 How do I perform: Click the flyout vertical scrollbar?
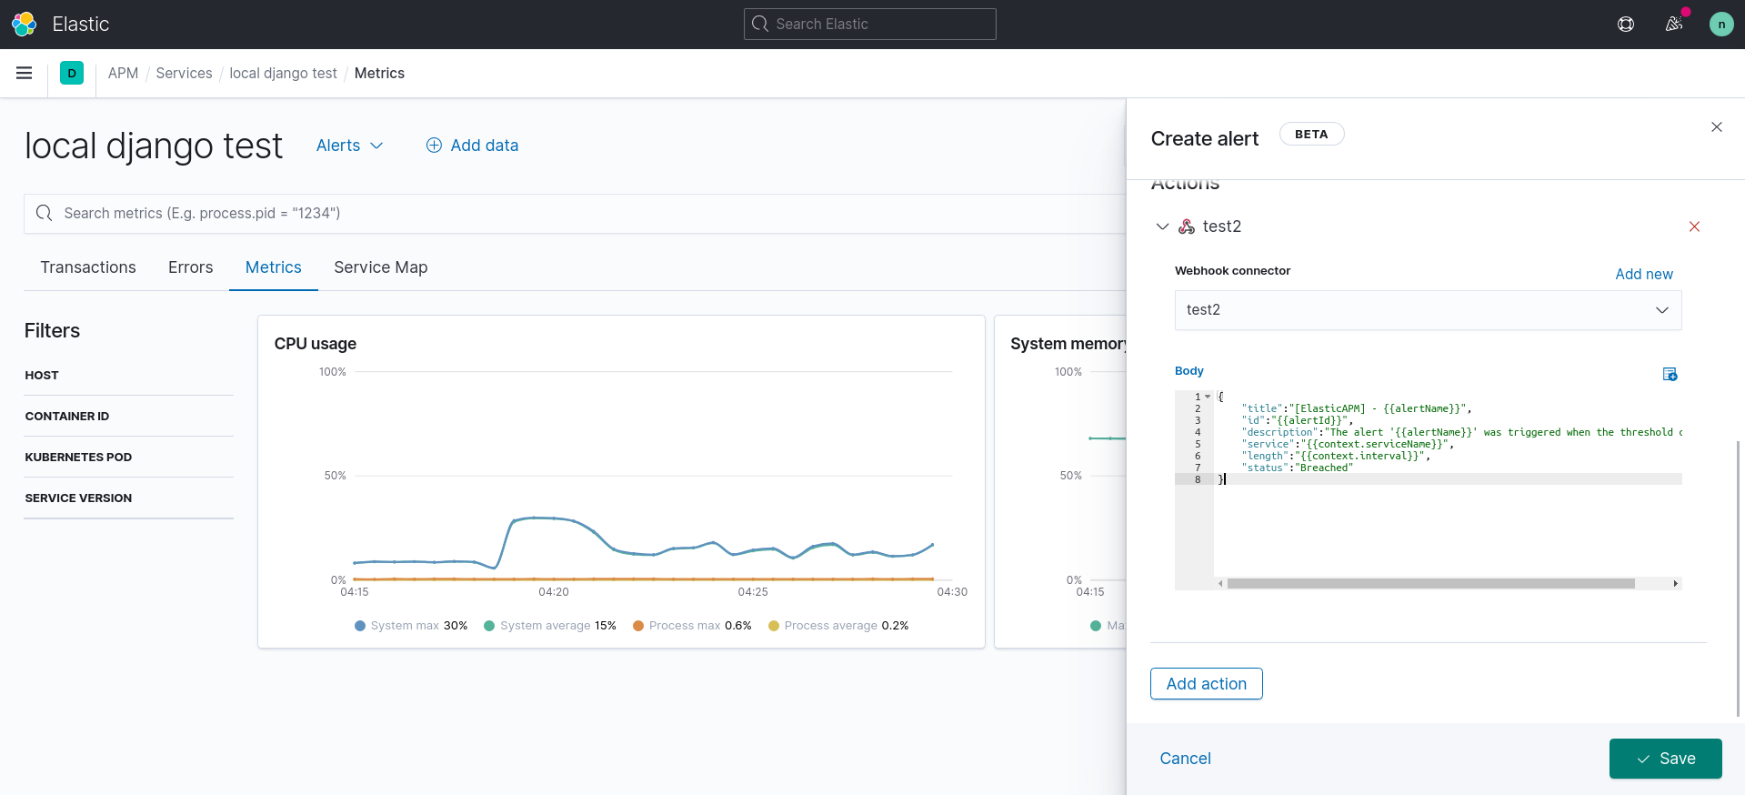pyautogui.click(x=1739, y=578)
